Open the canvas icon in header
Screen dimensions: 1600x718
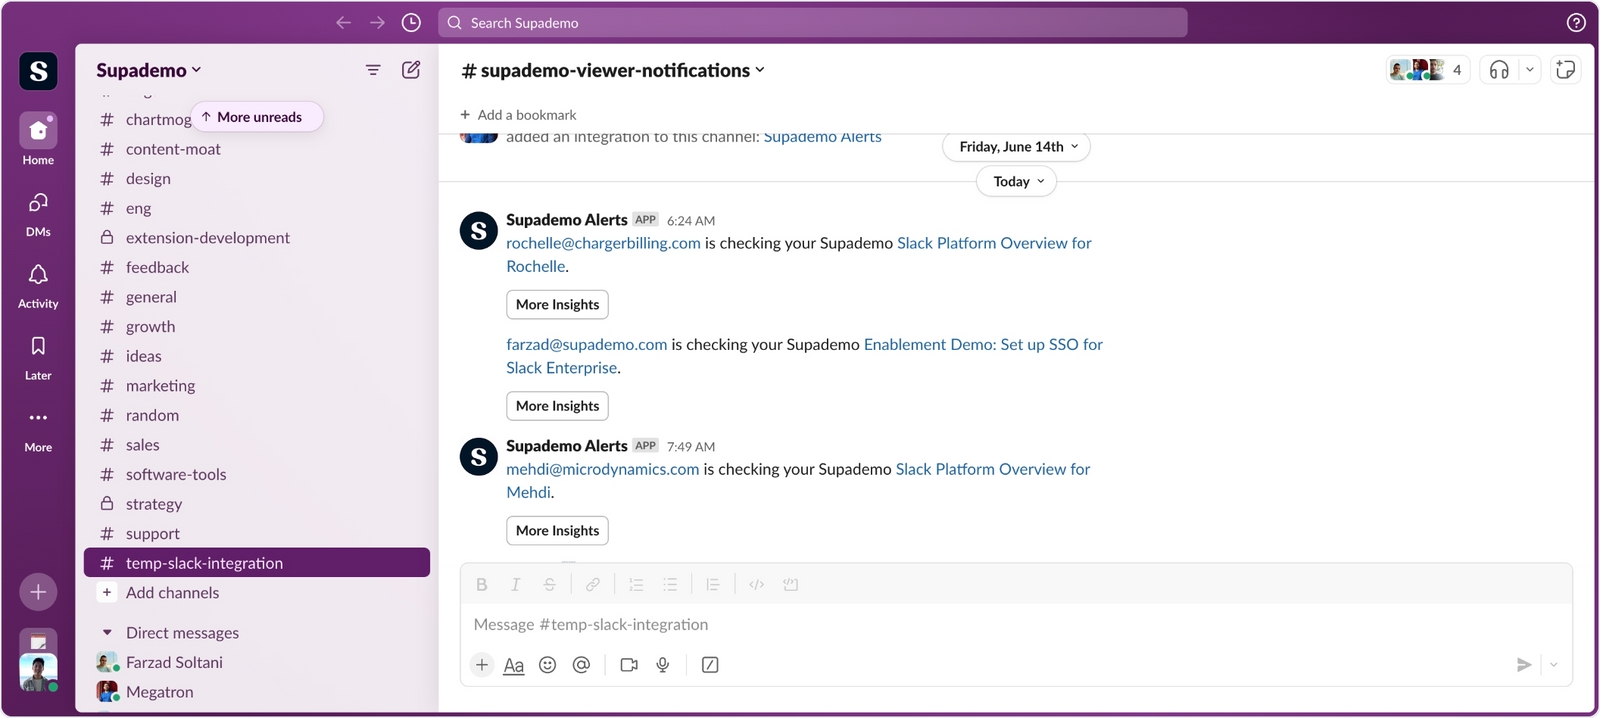[1566, 70]
